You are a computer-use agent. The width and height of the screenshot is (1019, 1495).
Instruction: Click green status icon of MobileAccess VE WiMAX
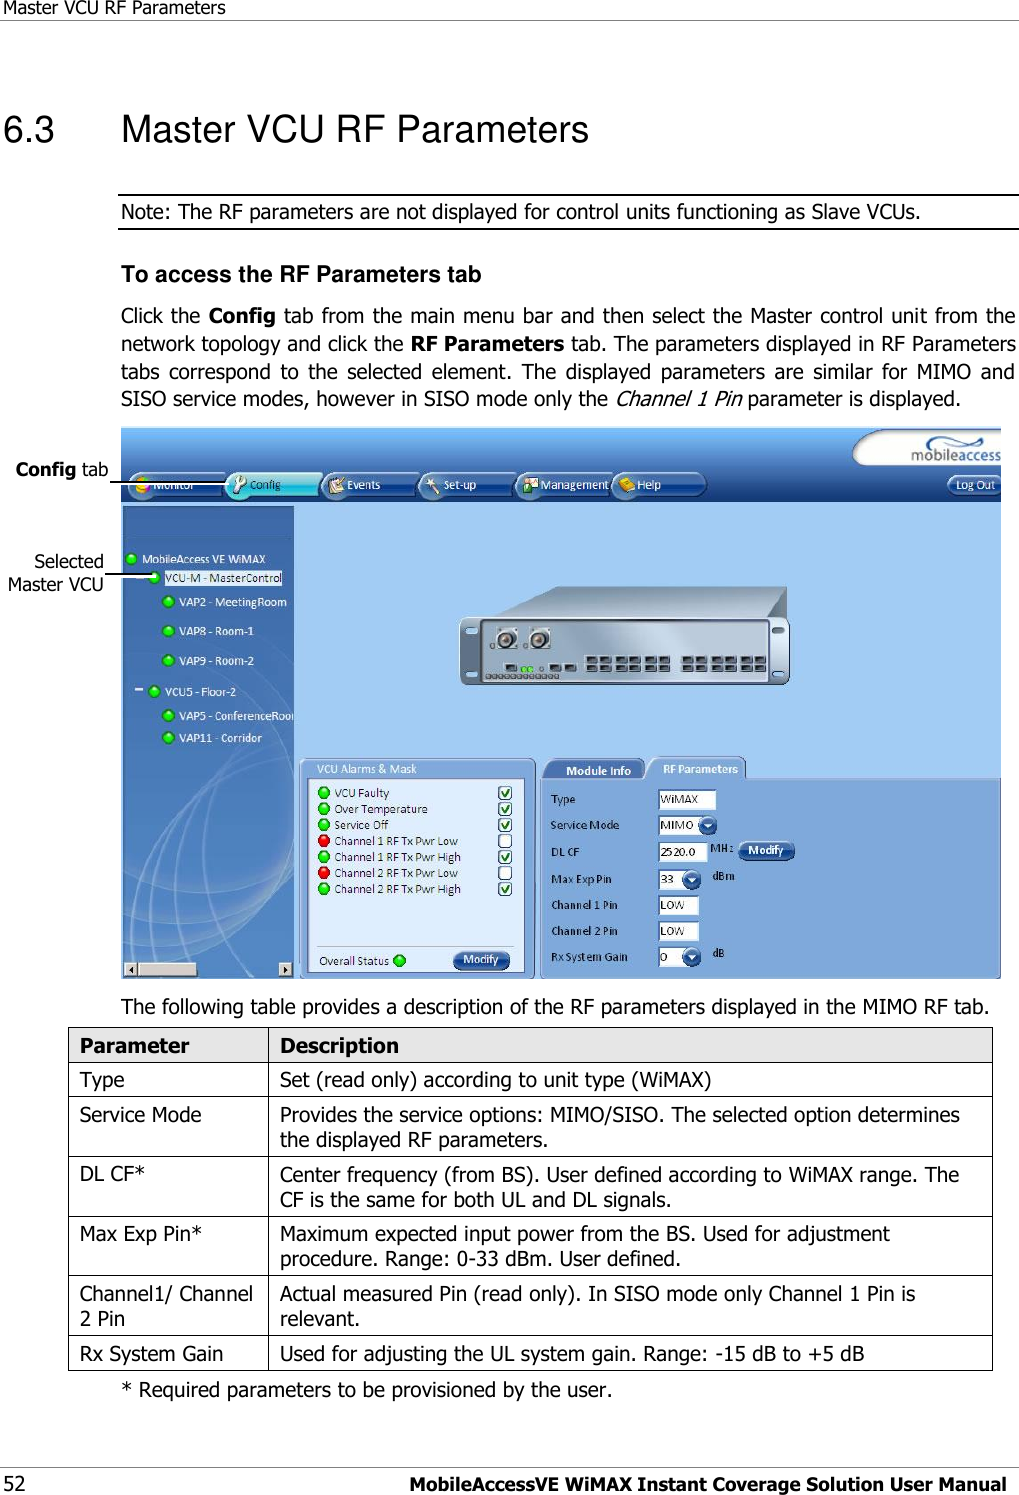coord(131,559)
